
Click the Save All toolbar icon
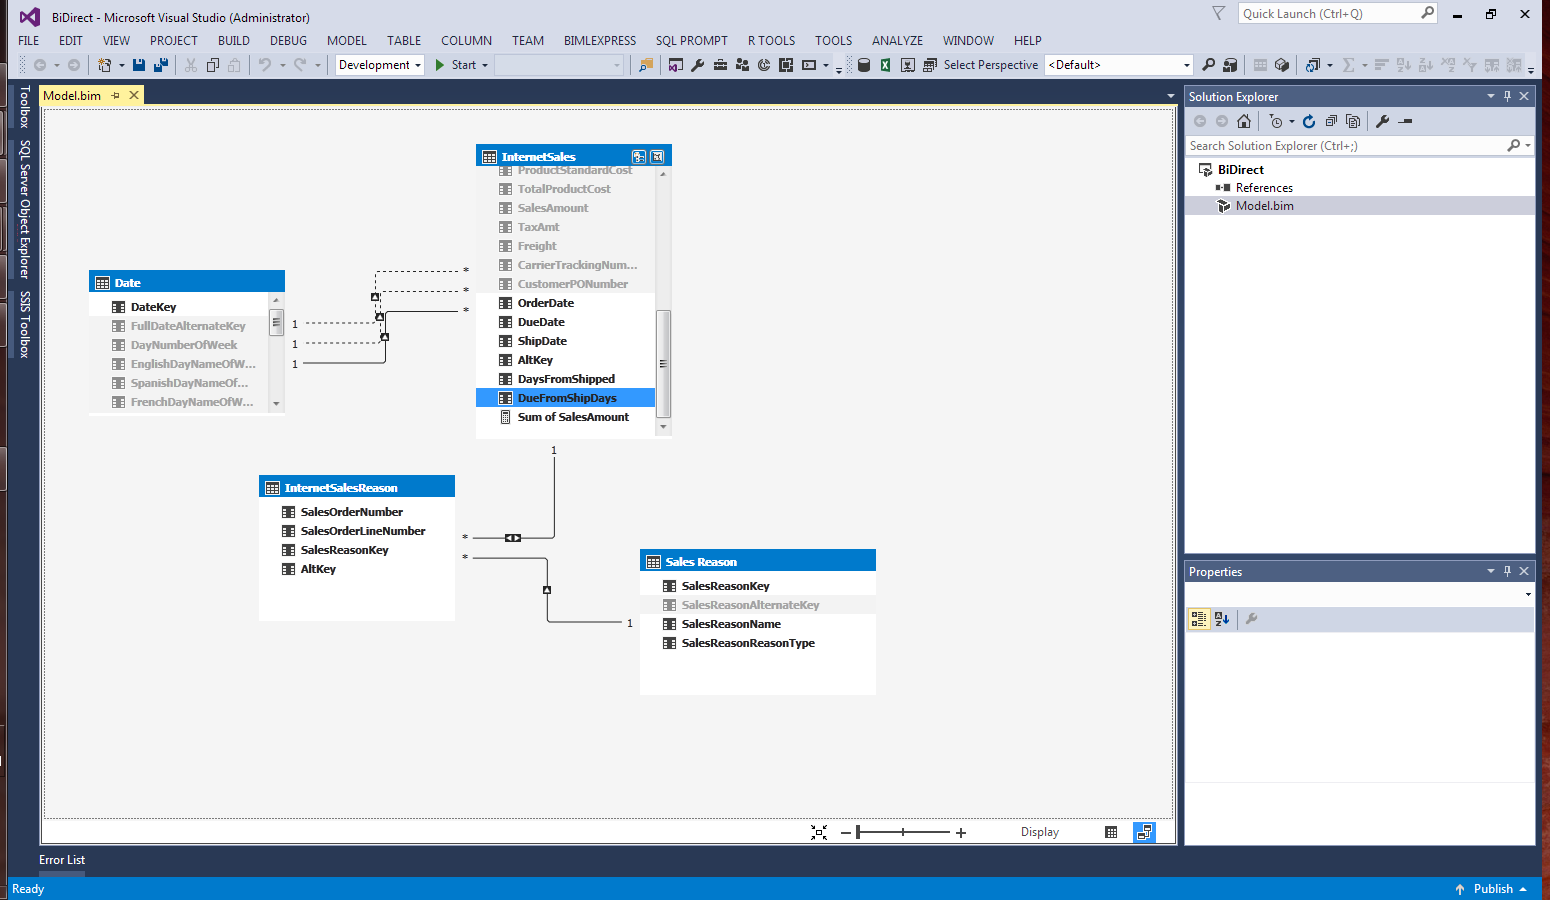[x=160, y=65]
